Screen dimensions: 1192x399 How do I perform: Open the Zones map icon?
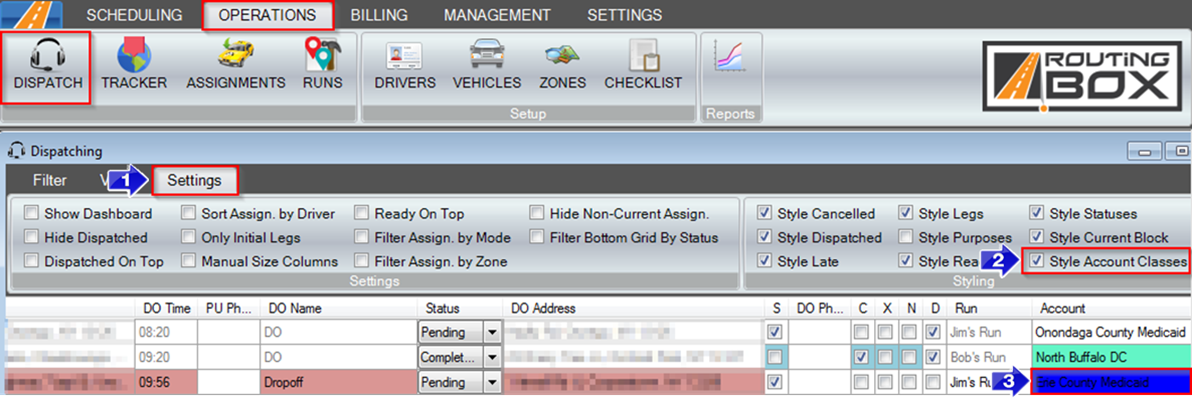click(x=563, y=57)
